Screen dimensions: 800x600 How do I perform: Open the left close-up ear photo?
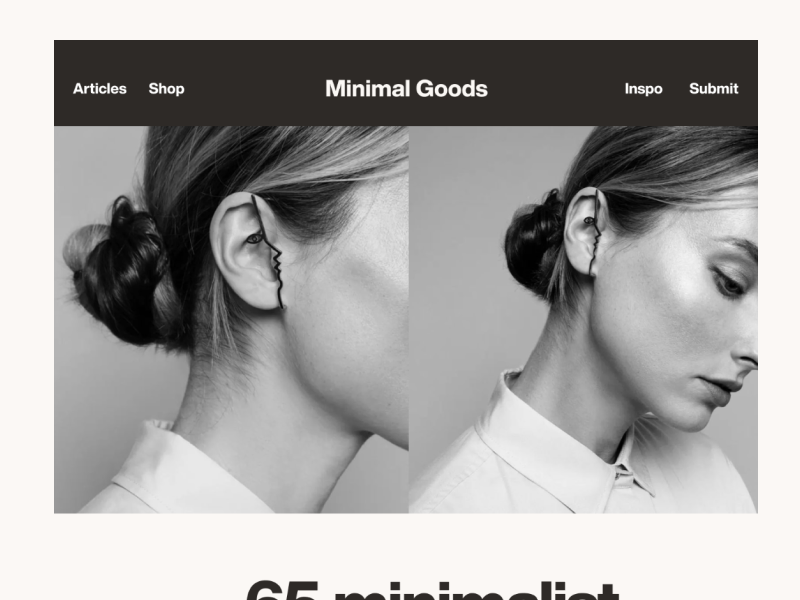[231, 319]
